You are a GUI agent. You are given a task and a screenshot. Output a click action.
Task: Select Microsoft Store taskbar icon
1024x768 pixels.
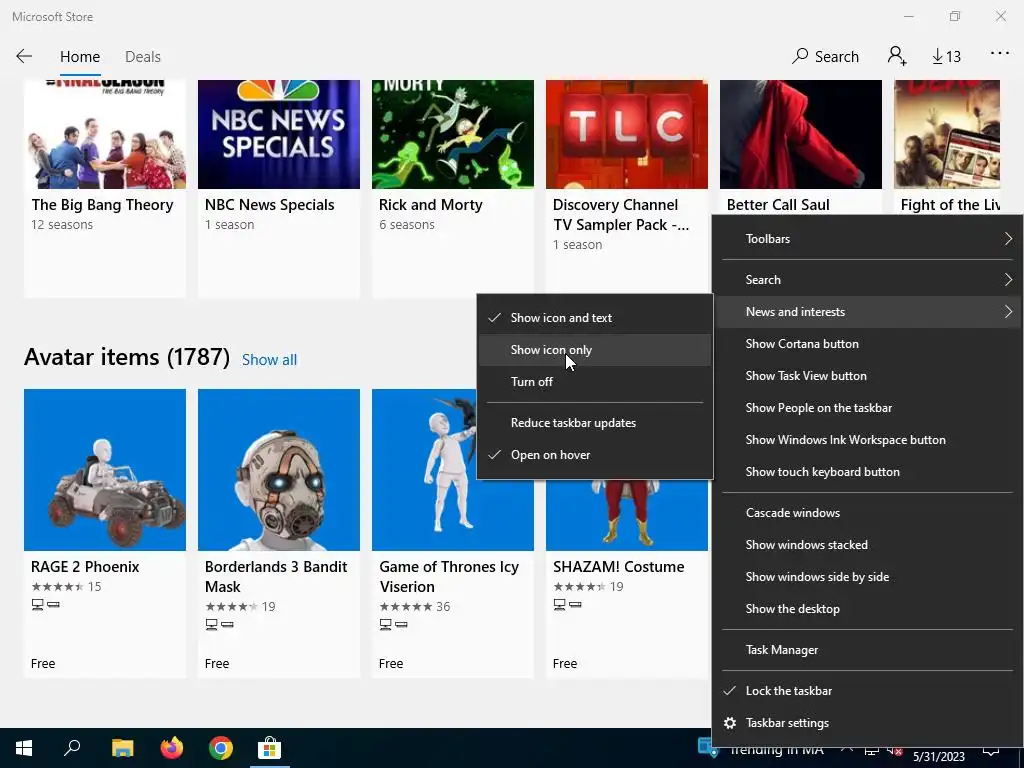pyautogui.click(x=269, y=748)
